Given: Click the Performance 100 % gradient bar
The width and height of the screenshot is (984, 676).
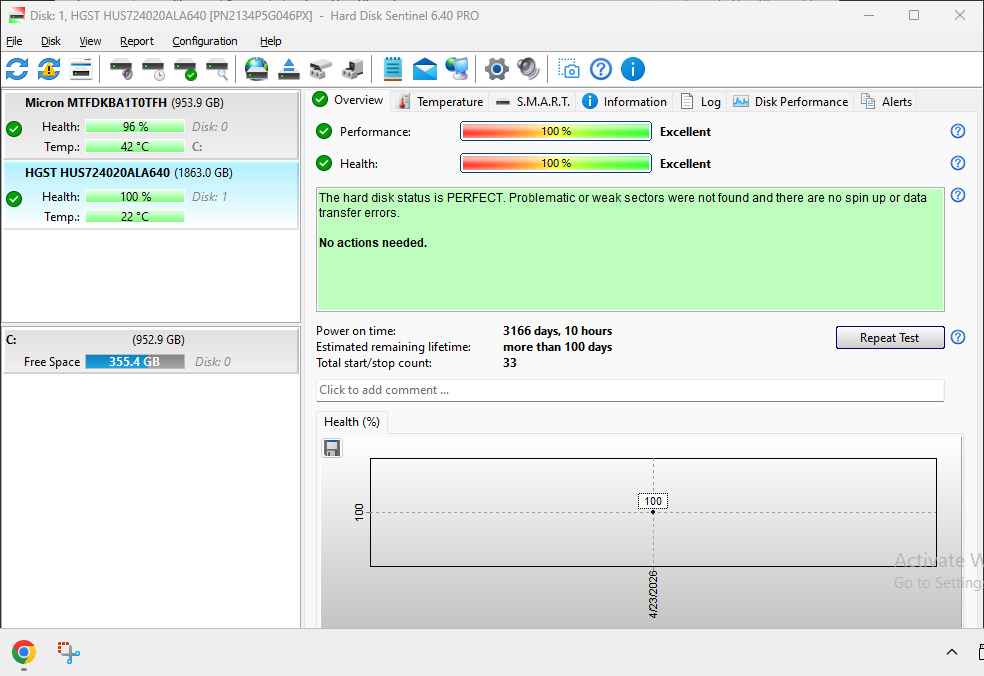Looking at the screenshot, I should 555,131.
